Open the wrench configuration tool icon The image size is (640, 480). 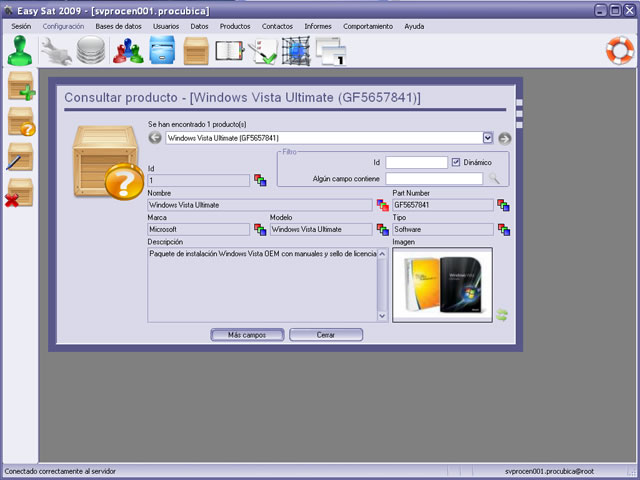point(56,51)
